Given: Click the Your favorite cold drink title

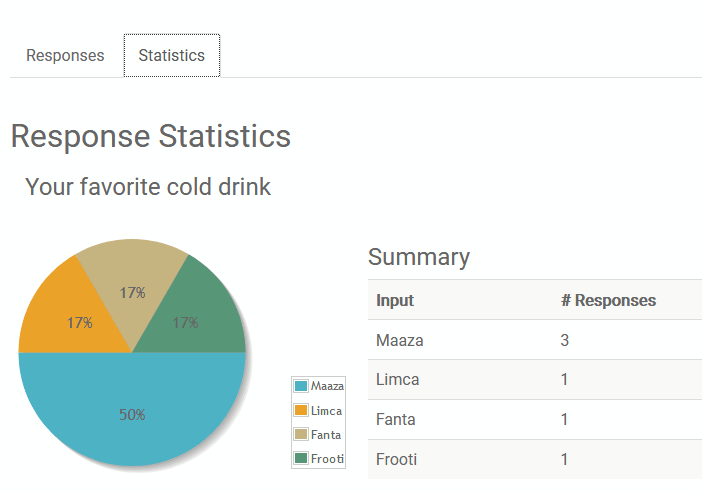Looking at the screenshot, I should [x=148, y=187].
